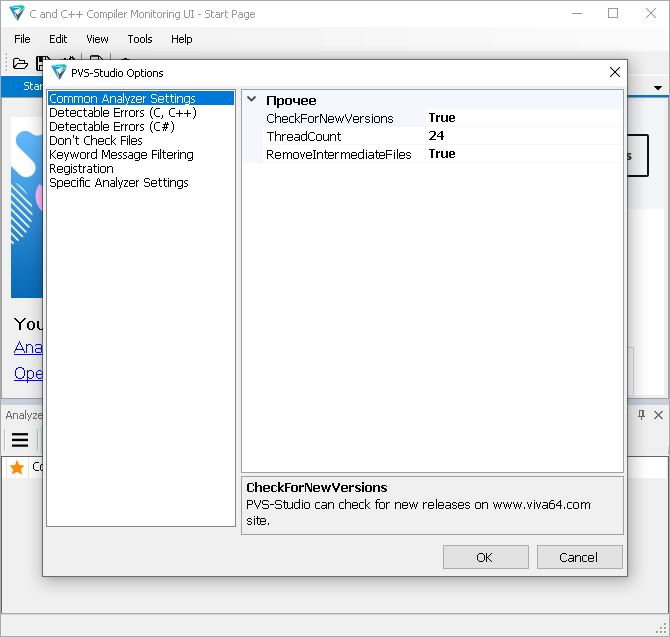Click CheckForNewVersions True value
Viewport: 670px width, 637px height.
[x=524, y=118]
